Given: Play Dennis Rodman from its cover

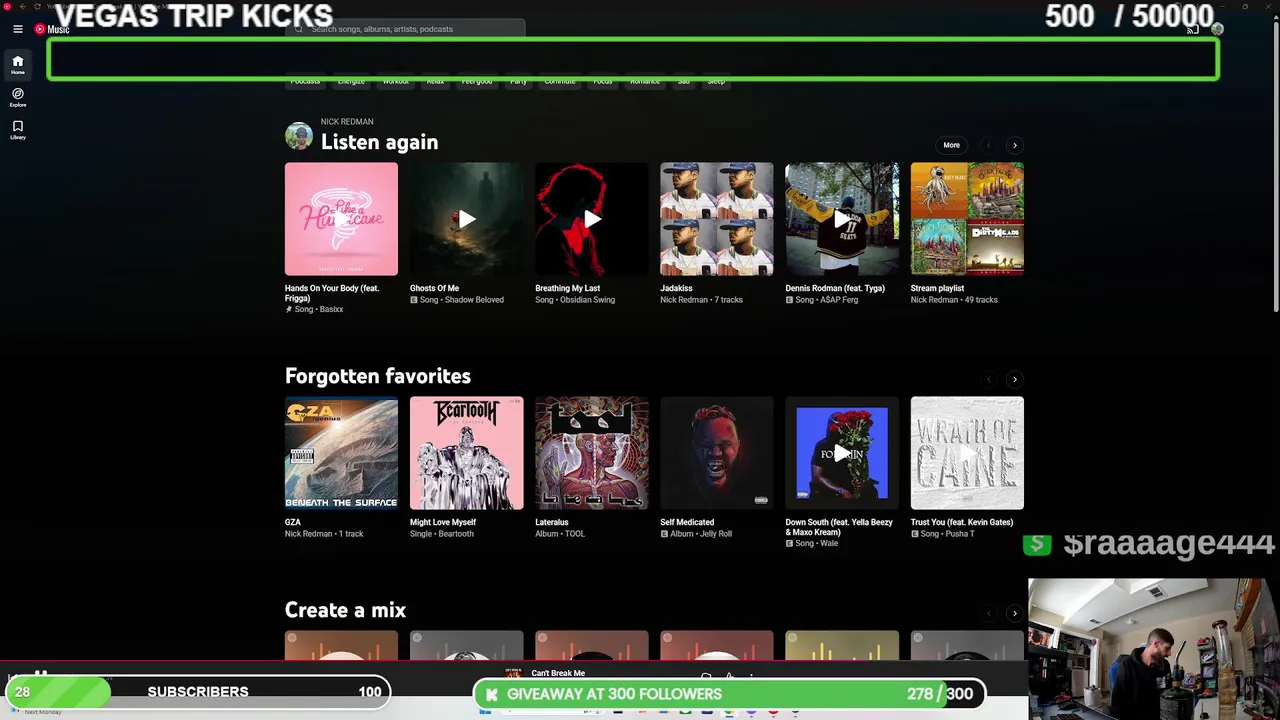Looking at the screenshot, I should tap(842, 219).
